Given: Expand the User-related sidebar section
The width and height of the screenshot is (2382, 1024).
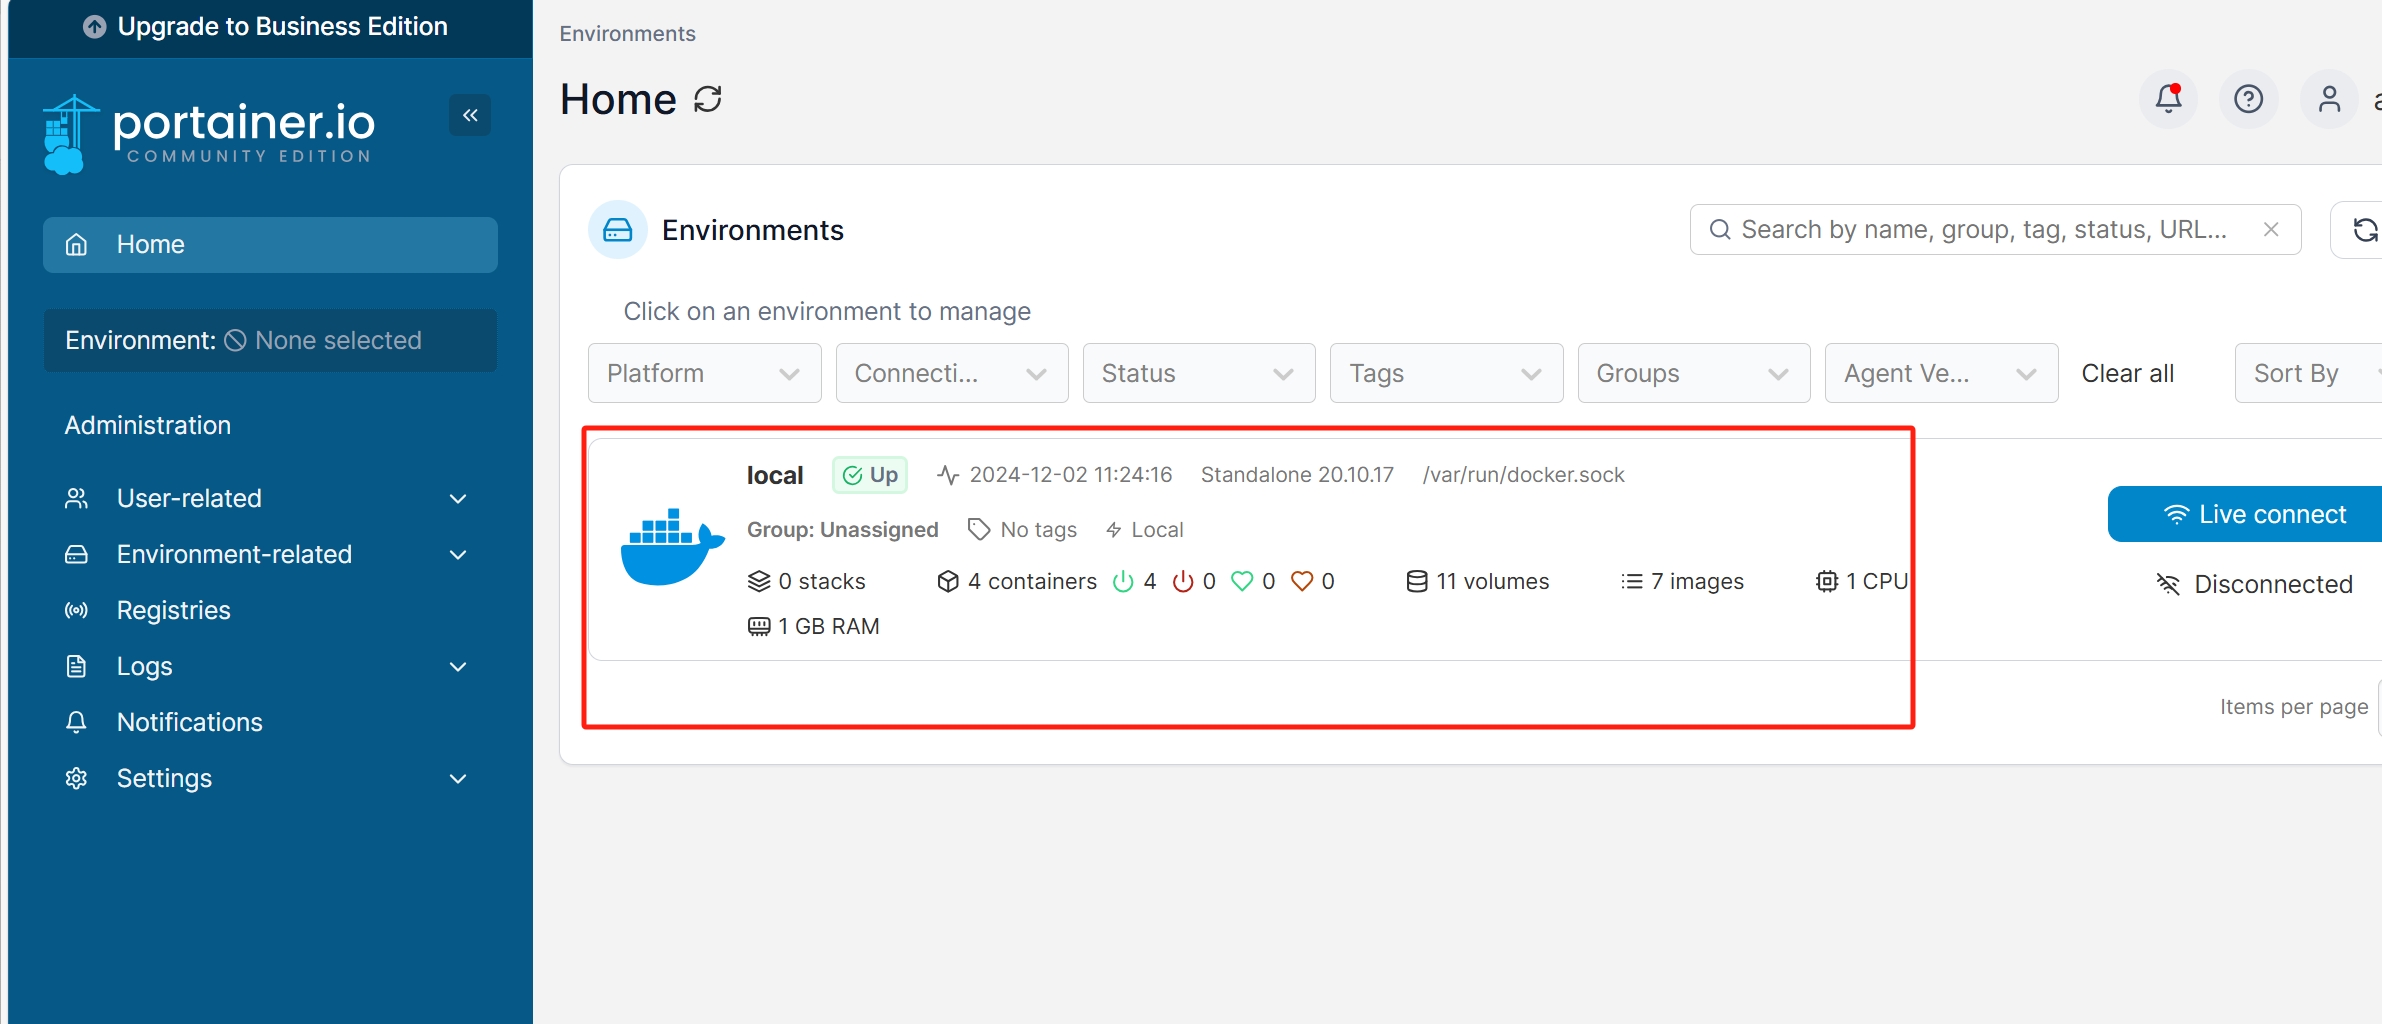Looking at the screenshot, I should (x=268, y=498).
